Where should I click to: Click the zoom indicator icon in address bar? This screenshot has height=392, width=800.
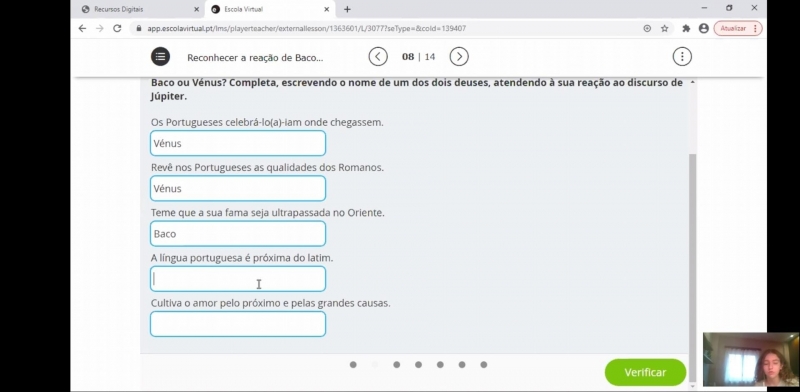tap(647, 29)
